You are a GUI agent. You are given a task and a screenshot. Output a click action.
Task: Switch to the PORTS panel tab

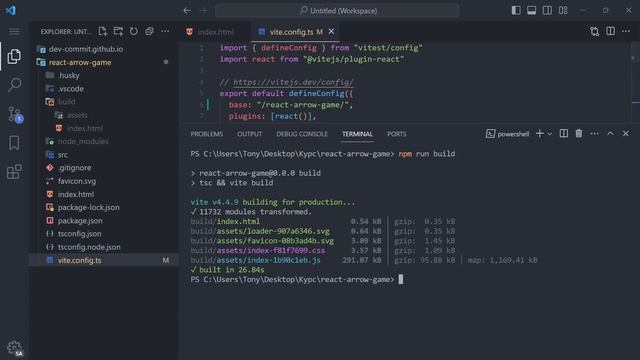pos(397,134)
